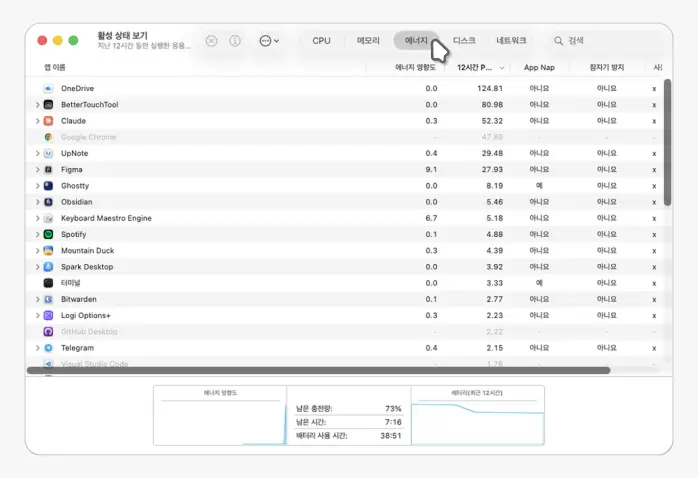This screenshot has width=698, height=478.
Task: Sort by the 앱 이름 column header
Action: [x=55, y=68]
